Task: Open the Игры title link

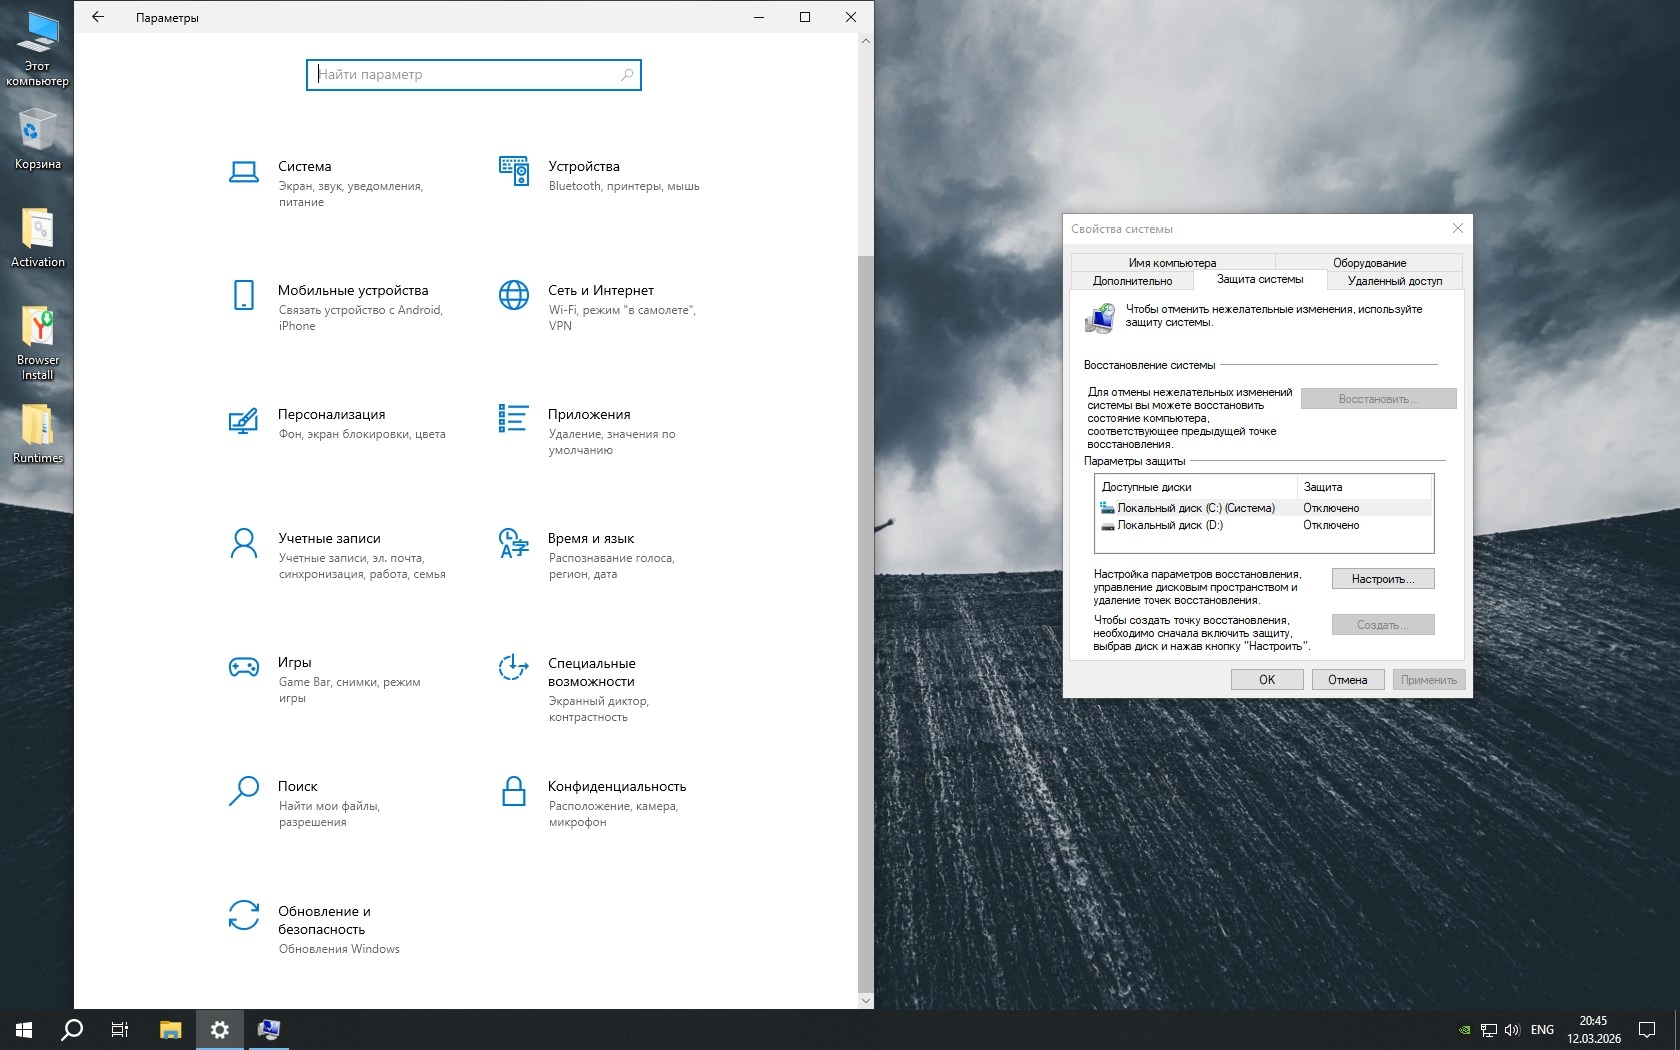Action: click(295, 662)
